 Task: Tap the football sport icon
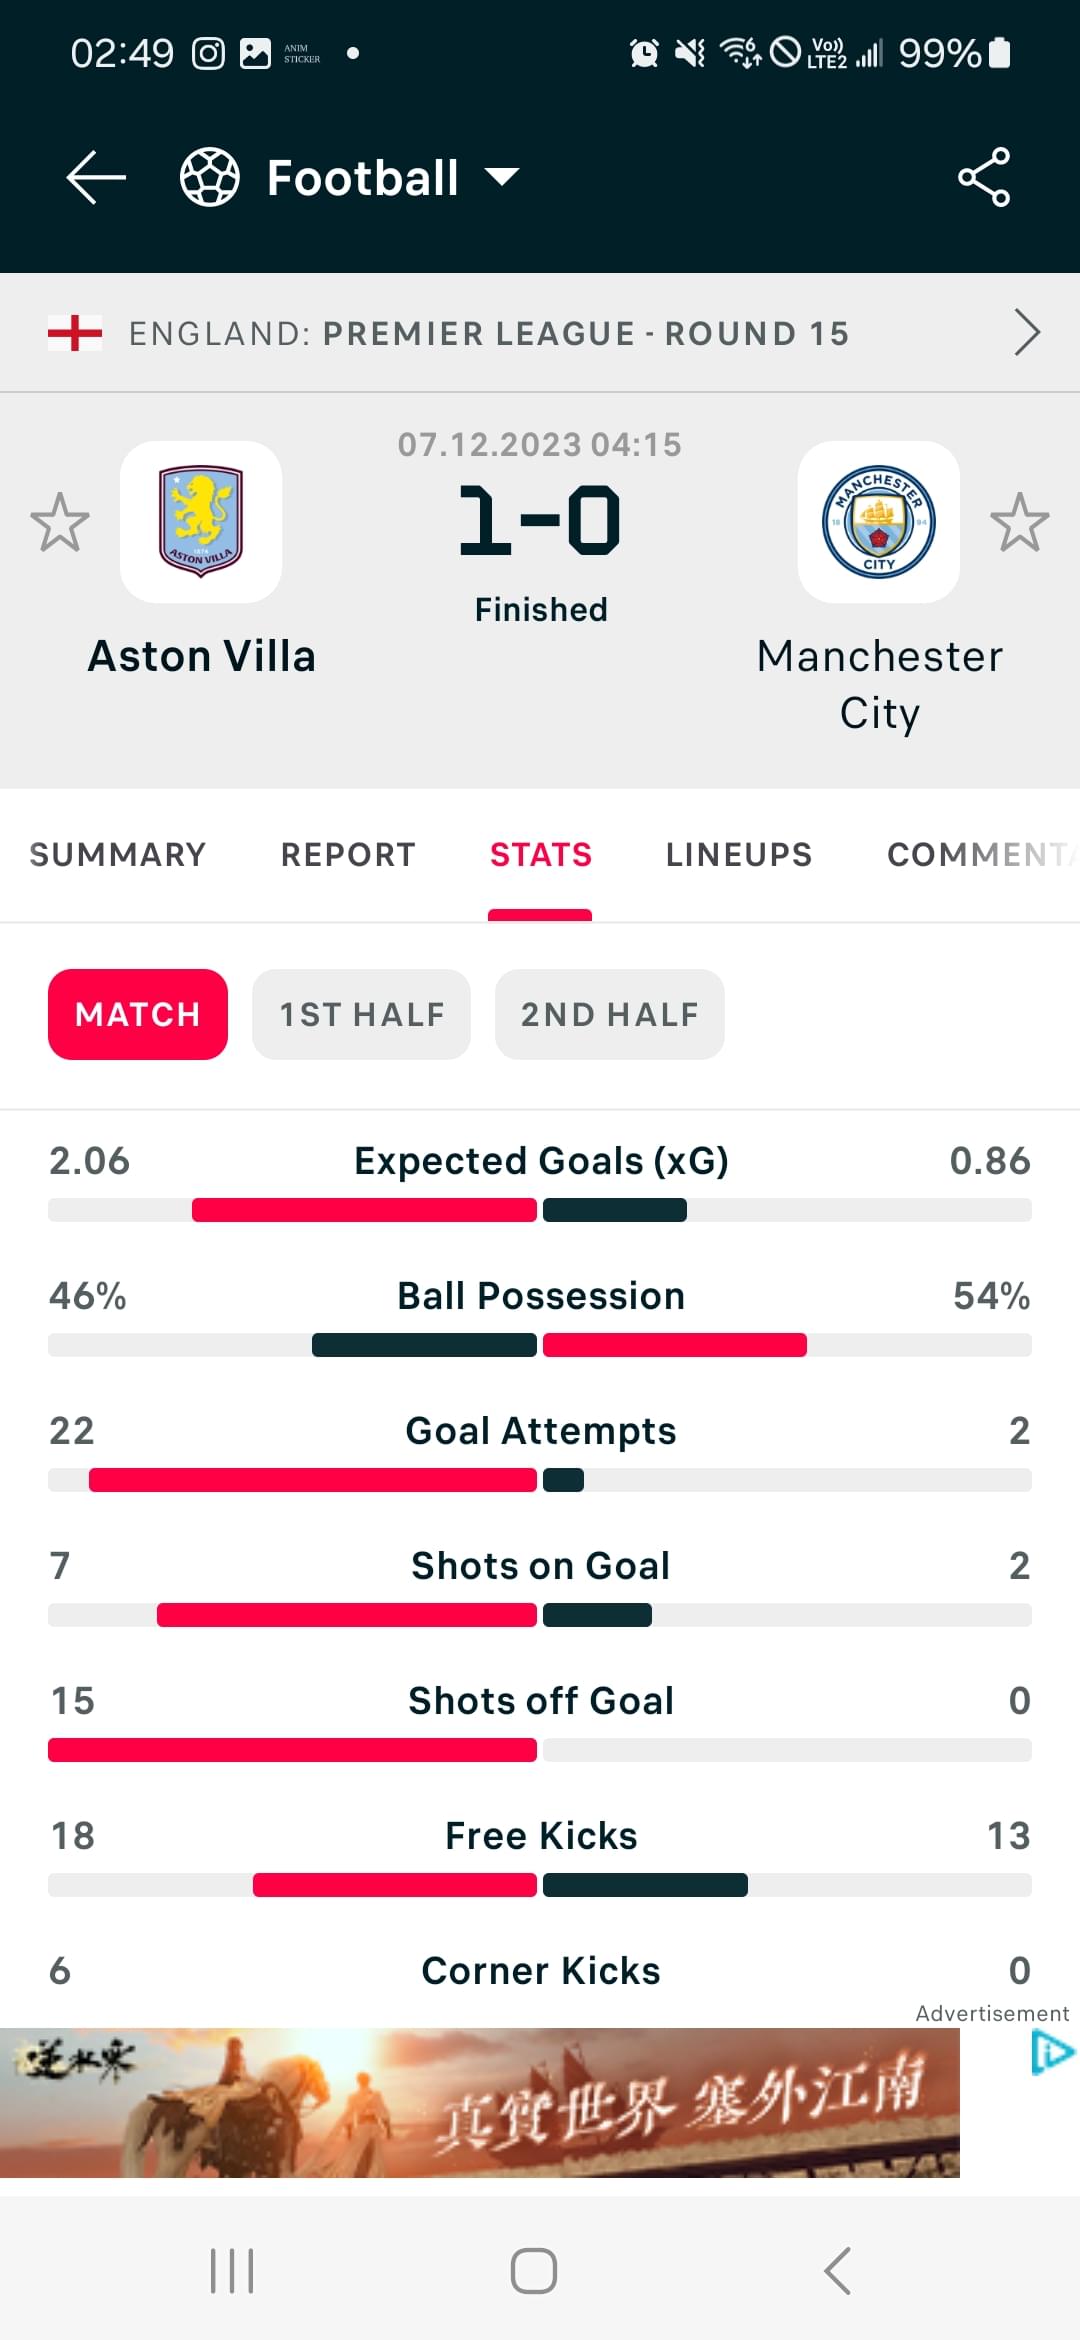(x=209, y=177)
